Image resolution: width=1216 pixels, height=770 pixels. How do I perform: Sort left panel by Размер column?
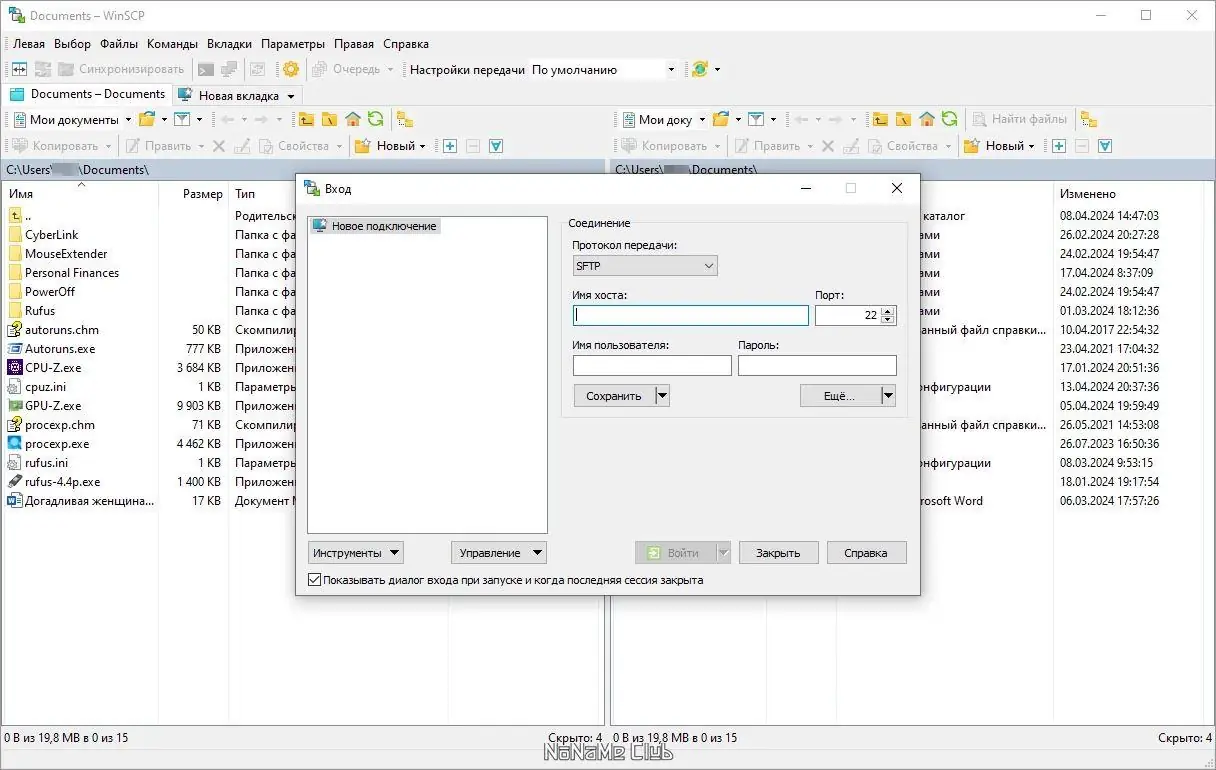click(202, 194)
